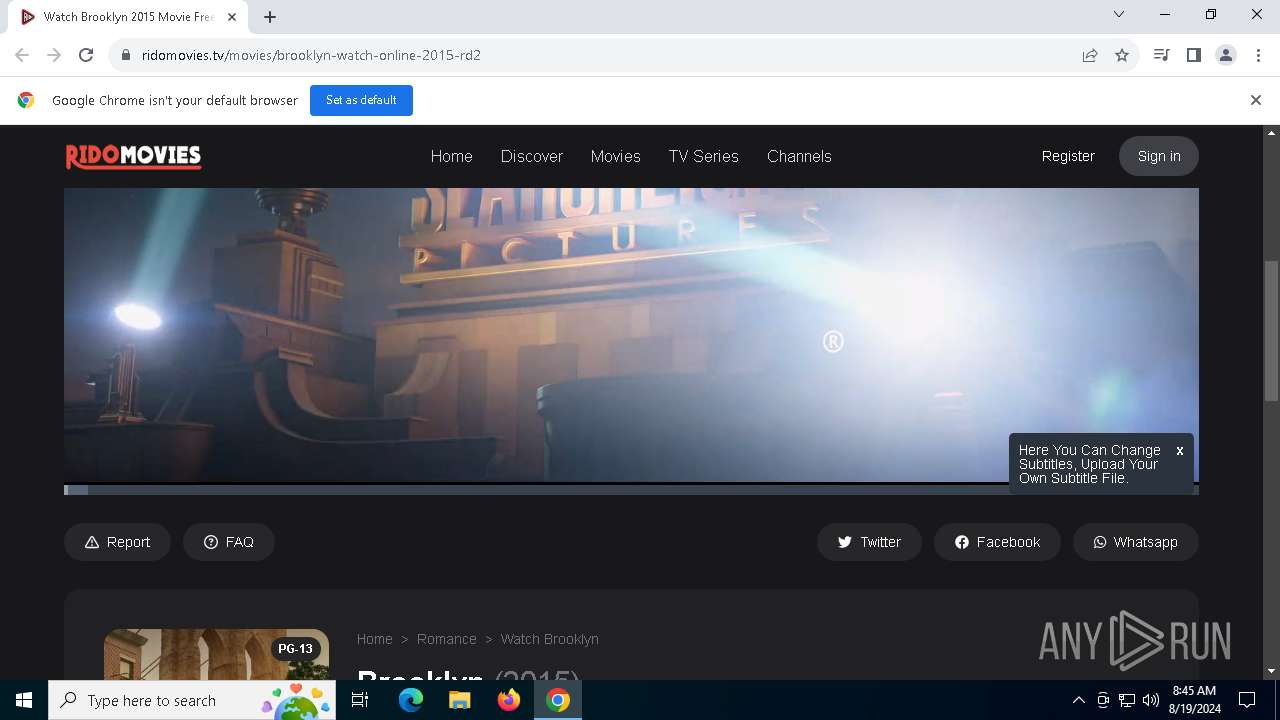Open the TV Series section
Image resolution: width=1280 pixels, height=720 pixels.
pos(703,156)
